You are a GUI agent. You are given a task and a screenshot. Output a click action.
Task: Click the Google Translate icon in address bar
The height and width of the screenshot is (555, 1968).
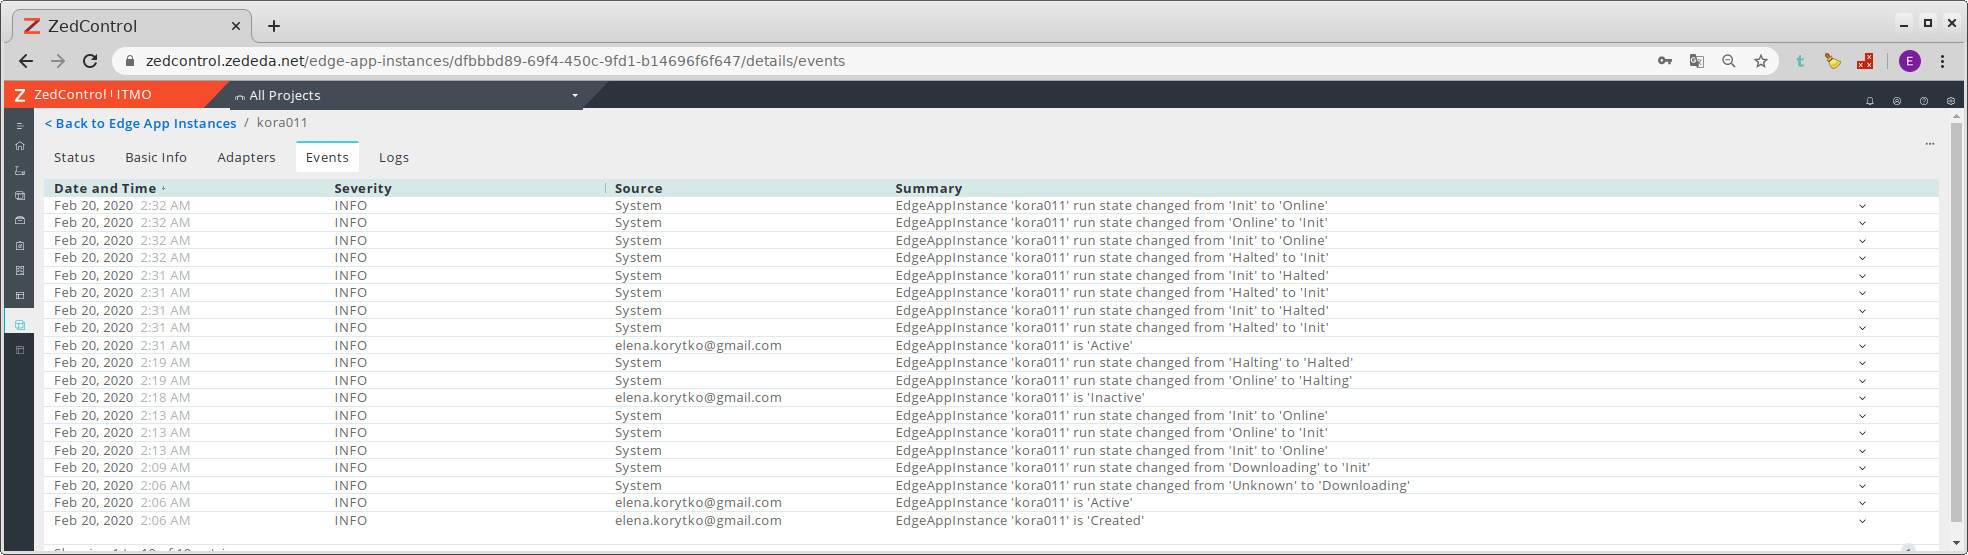coord(1696,61)
